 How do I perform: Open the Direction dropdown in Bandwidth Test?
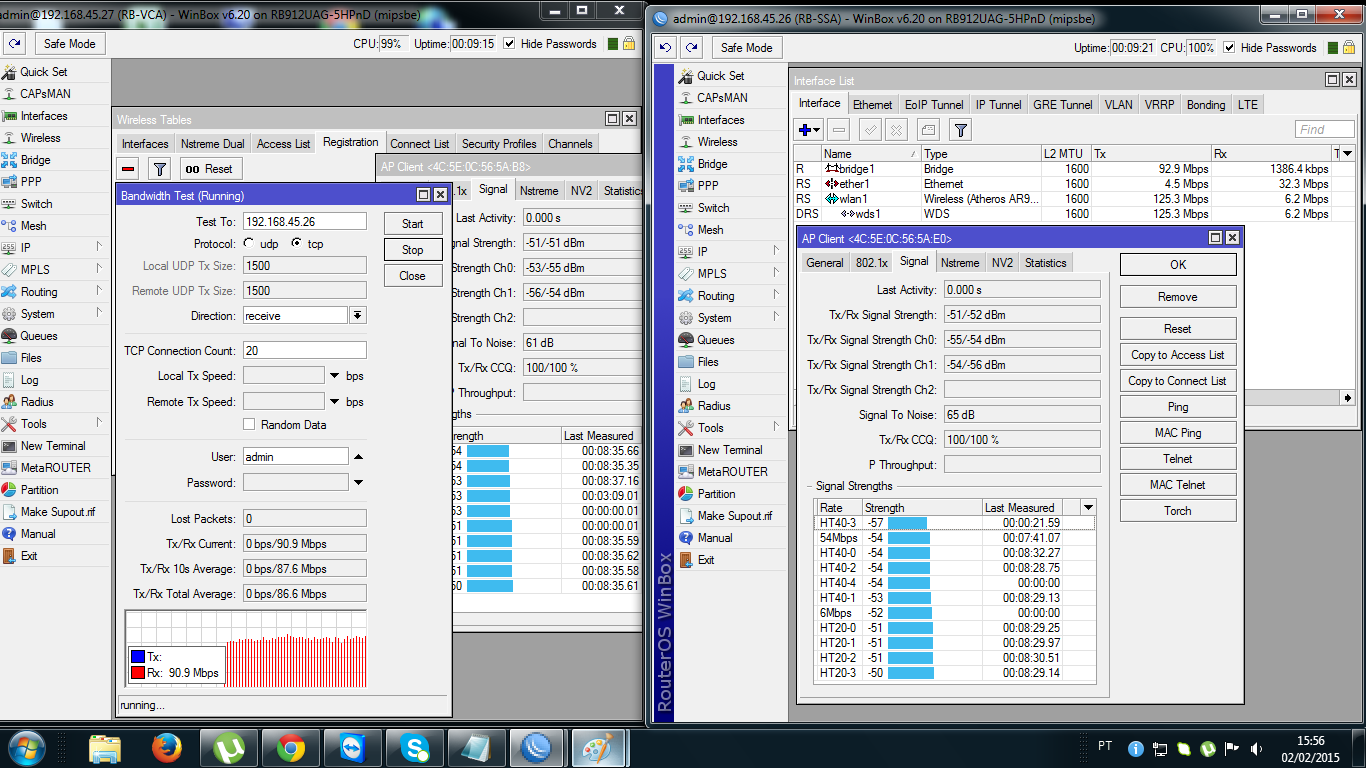pyautogui.click(x=357, y=315)
